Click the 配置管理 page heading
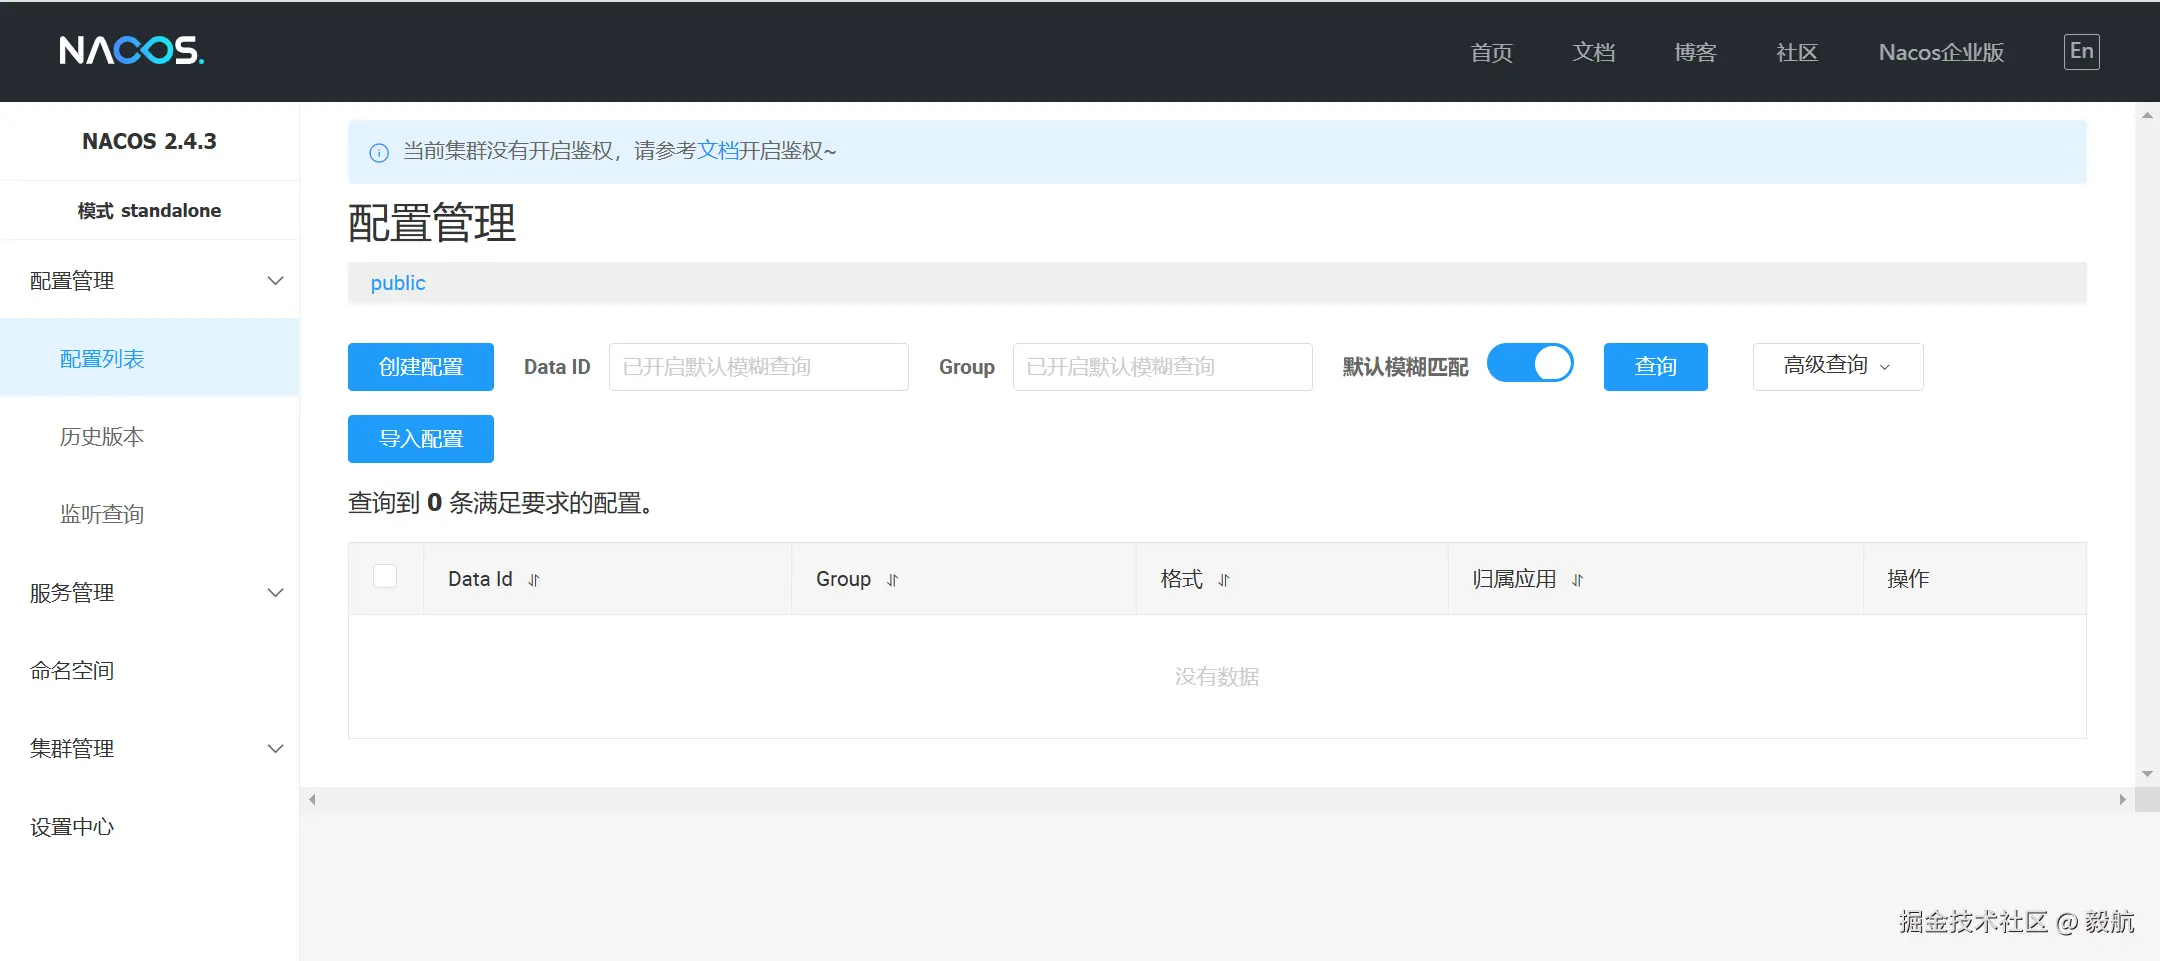Viewport: 2160px width, 961px height. coord(432,223)
